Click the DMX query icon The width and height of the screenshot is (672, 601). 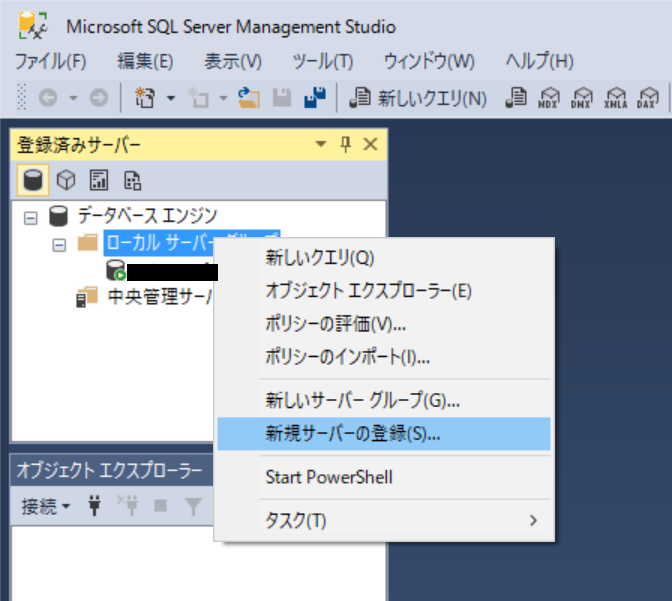[x=582, y=98]
